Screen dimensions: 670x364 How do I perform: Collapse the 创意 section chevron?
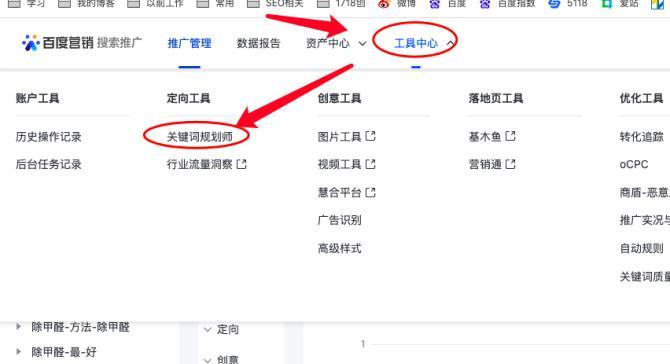(x=207, y=360)
